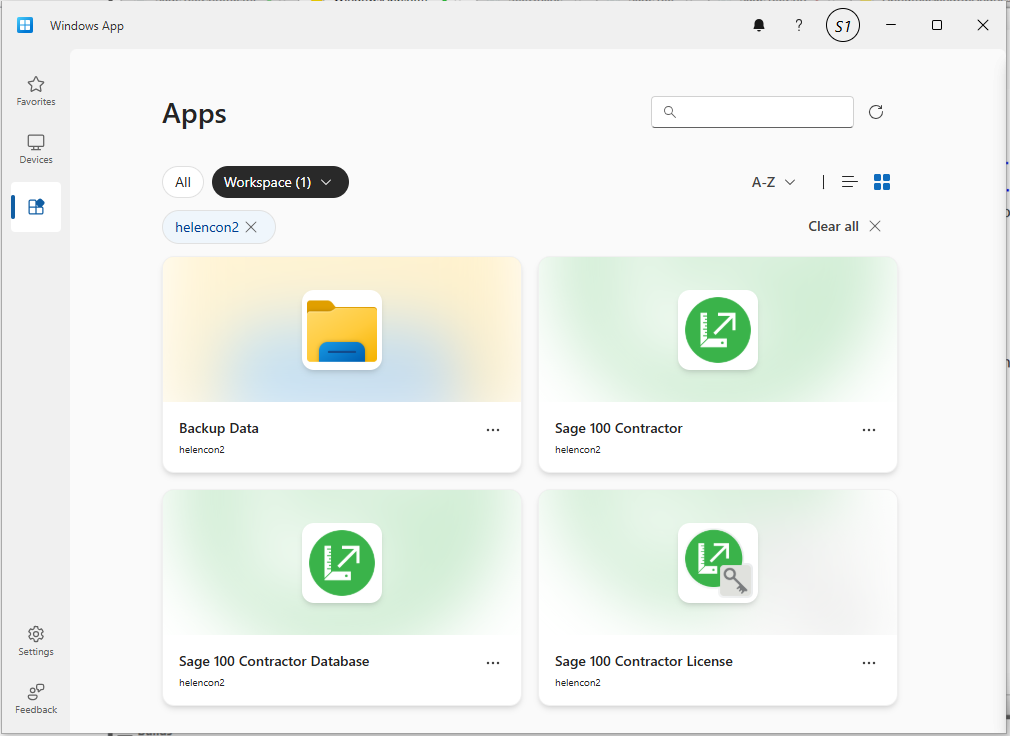
Task: Open the S1 account profile circle
Action: click(x=843, y=26)
